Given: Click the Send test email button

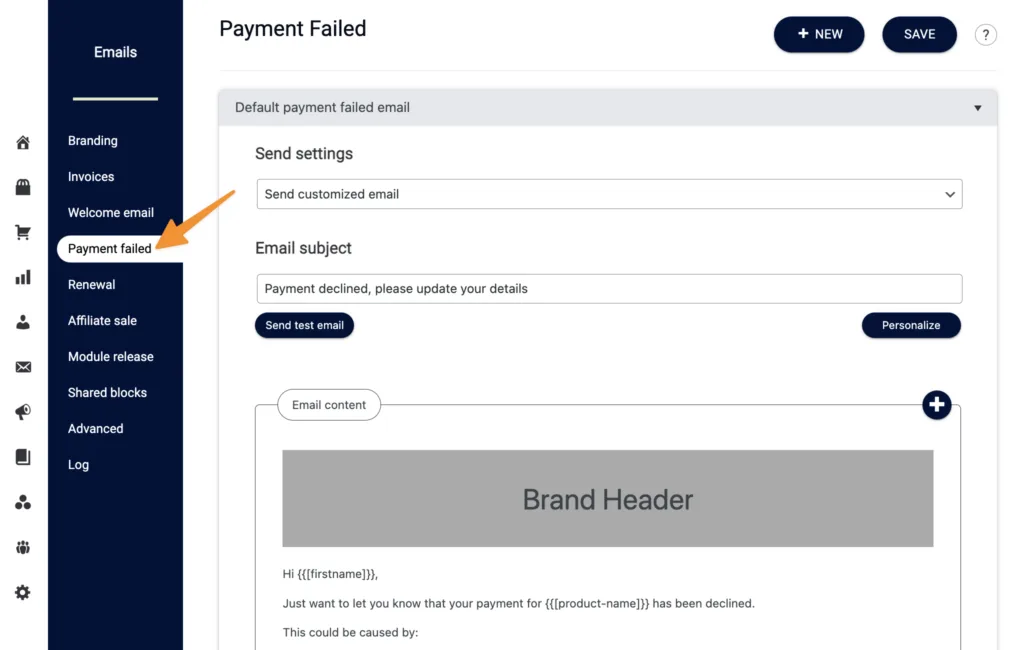Looking at the screenshot, I should 304,325.
